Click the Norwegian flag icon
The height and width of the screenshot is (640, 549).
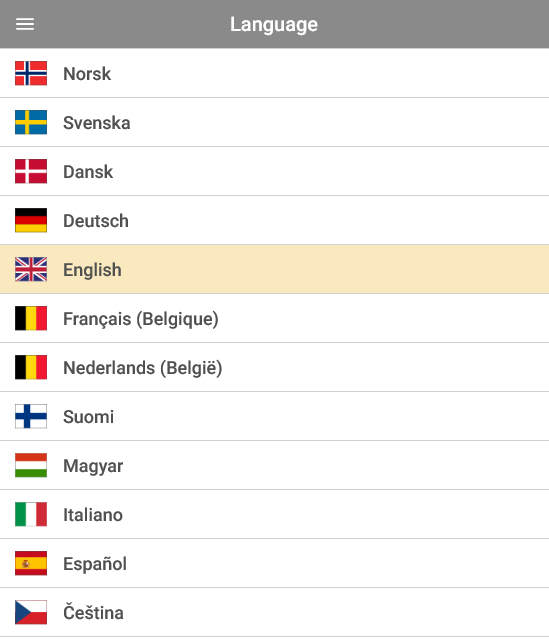pyautogui.click(x=31, y=73)
